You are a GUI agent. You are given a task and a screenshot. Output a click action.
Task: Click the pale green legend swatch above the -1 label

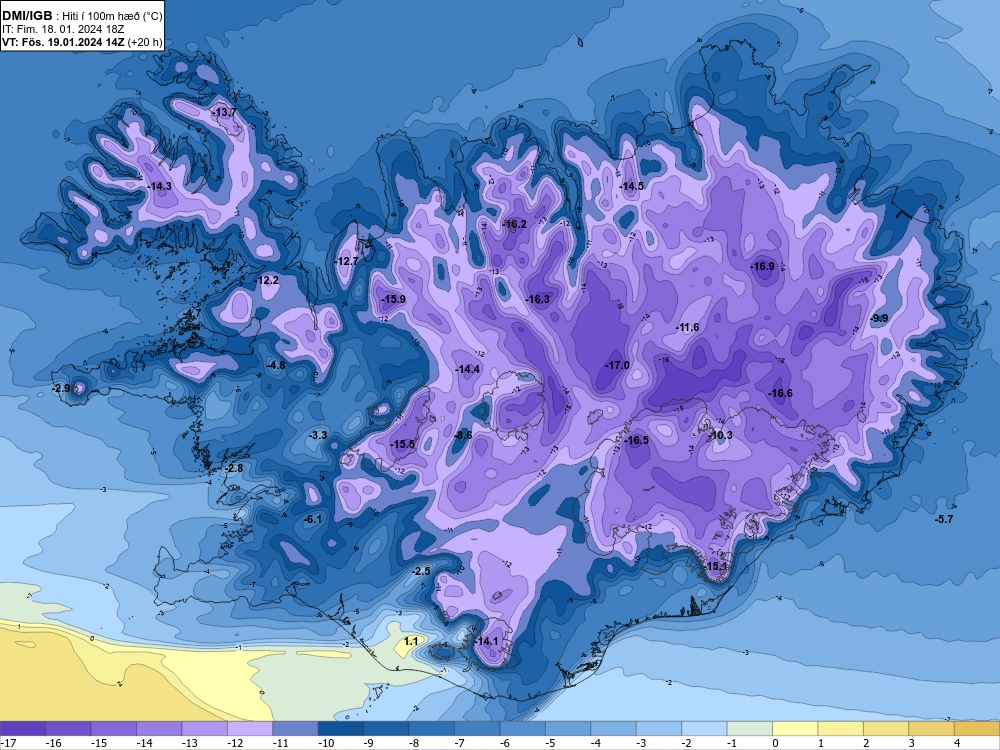coord(749,728)
